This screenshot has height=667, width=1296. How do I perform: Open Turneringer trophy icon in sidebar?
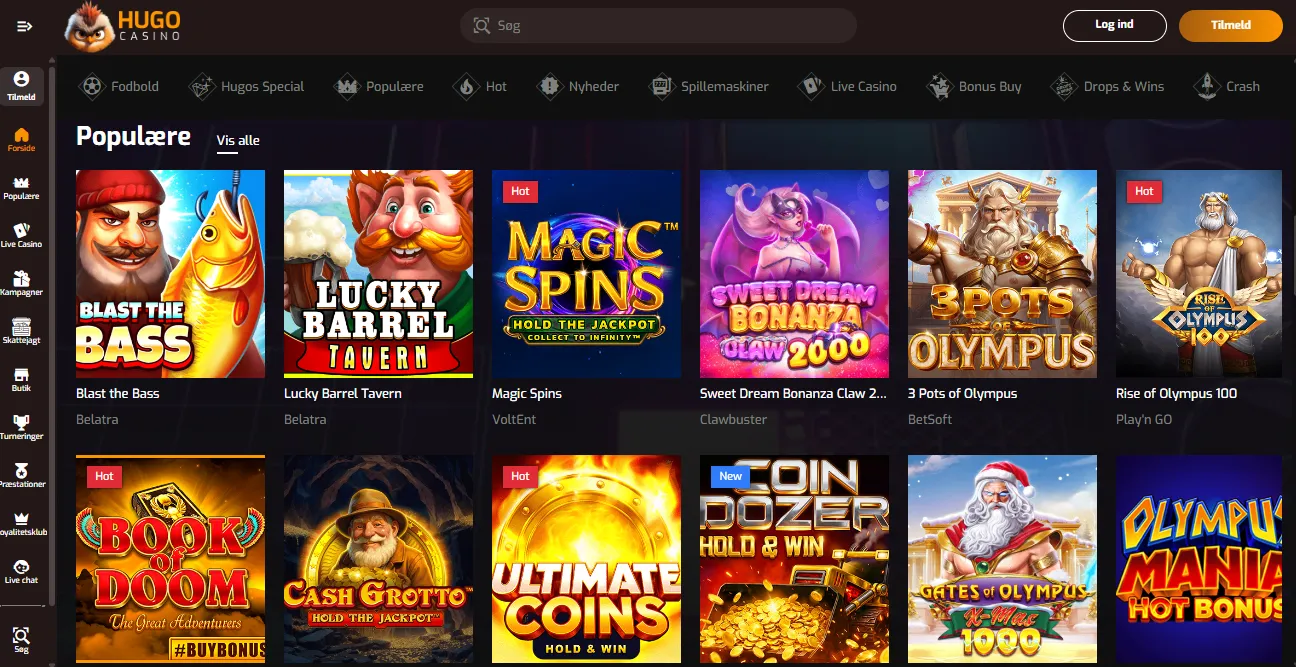21,422
